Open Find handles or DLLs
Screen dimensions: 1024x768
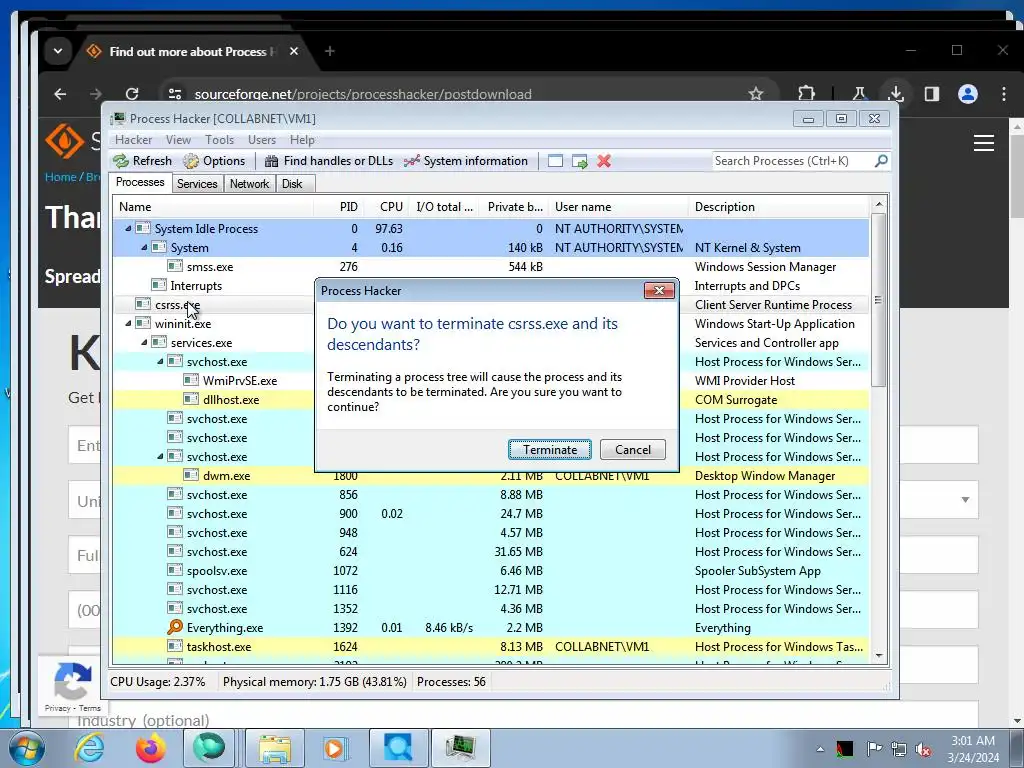coord(328,161)
